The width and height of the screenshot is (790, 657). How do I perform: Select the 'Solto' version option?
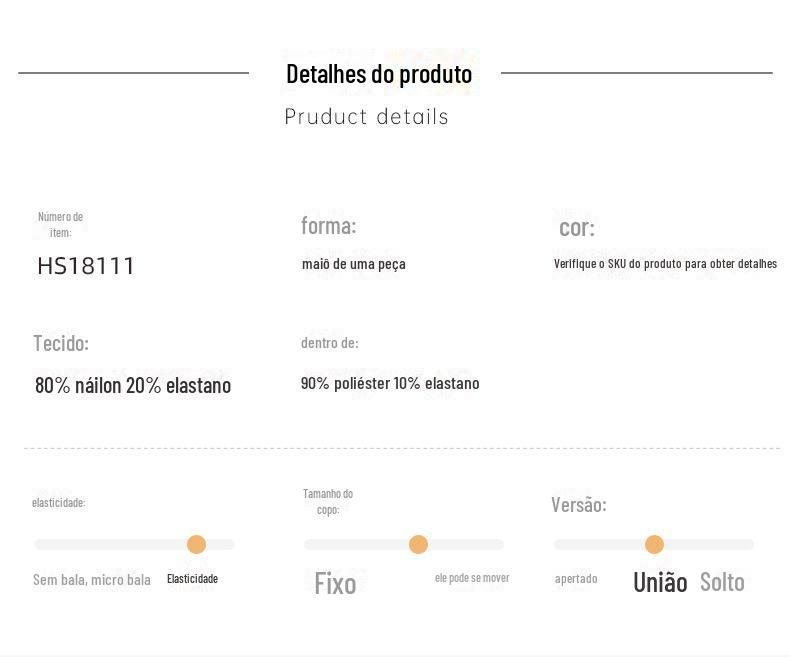[722, 582]
